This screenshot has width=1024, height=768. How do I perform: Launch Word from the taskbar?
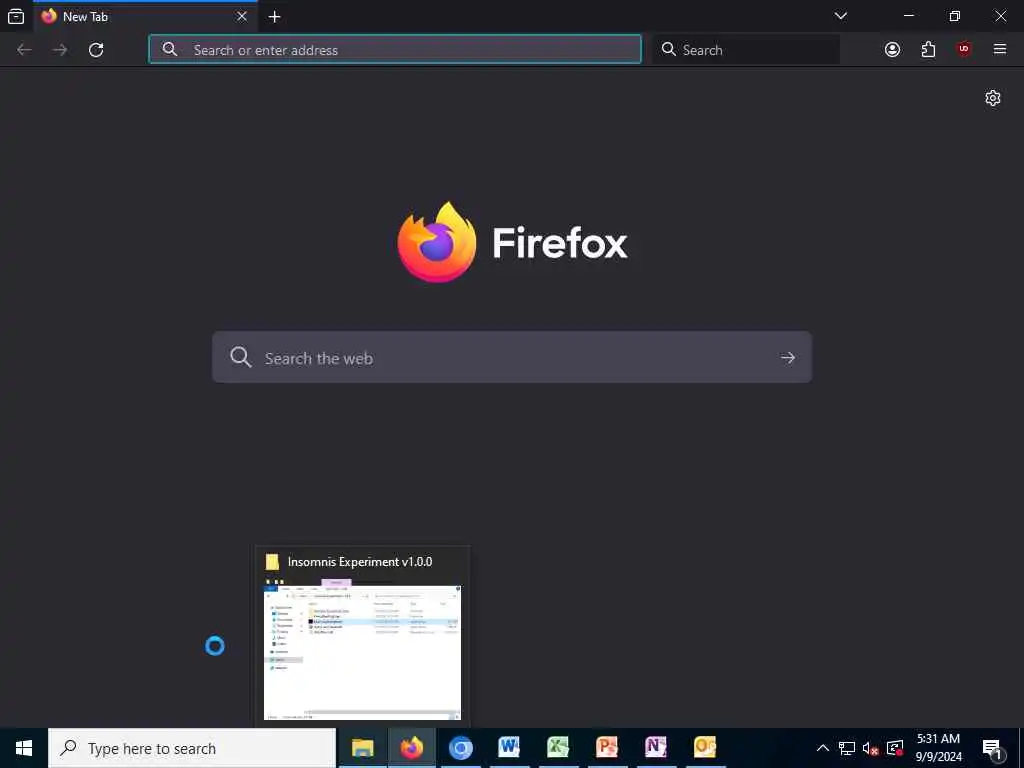click(509, 748)
